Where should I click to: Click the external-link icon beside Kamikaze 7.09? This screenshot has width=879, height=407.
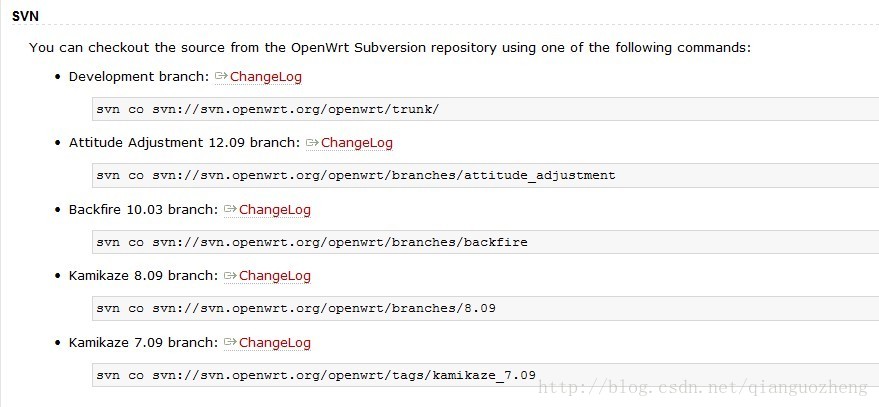(230, 342)
